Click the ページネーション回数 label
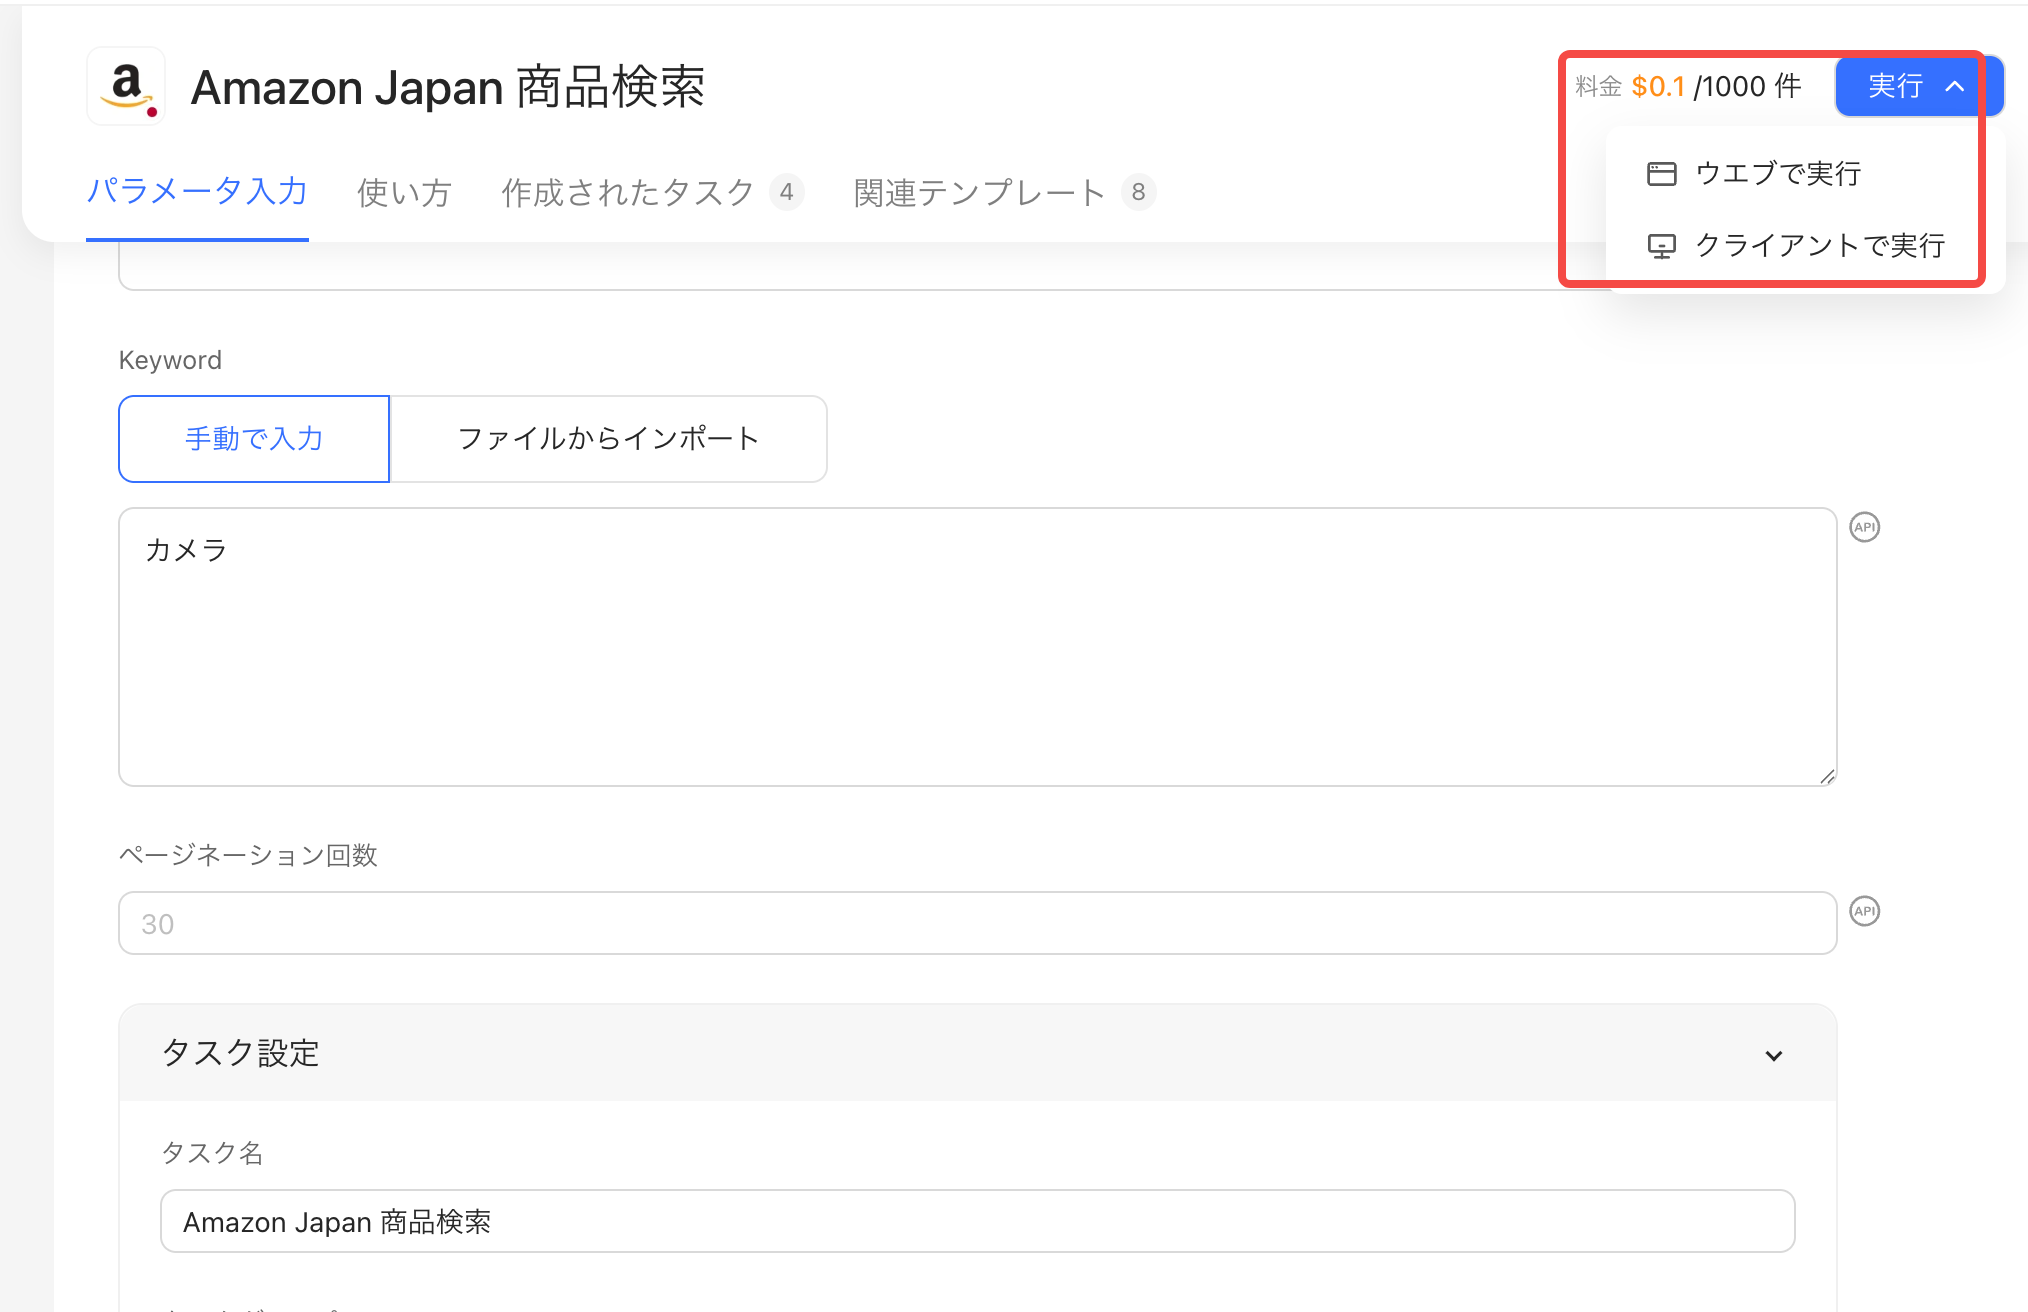This screenshot has width=2028, height=1312. [248, 855]
